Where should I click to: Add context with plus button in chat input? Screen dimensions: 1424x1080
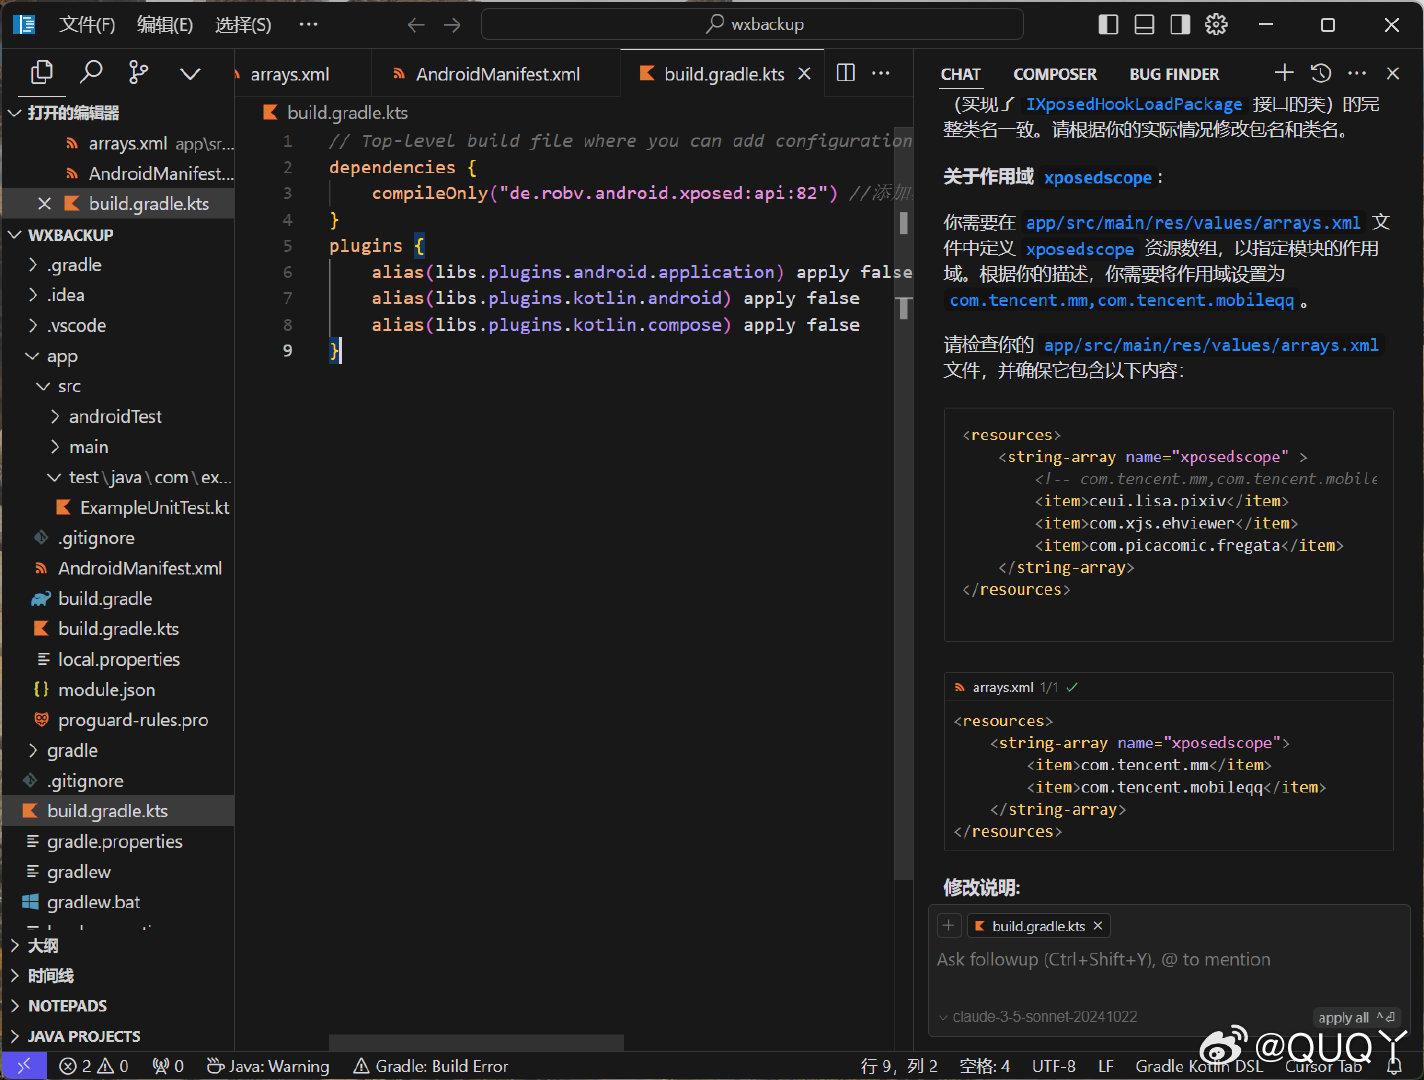948,926
